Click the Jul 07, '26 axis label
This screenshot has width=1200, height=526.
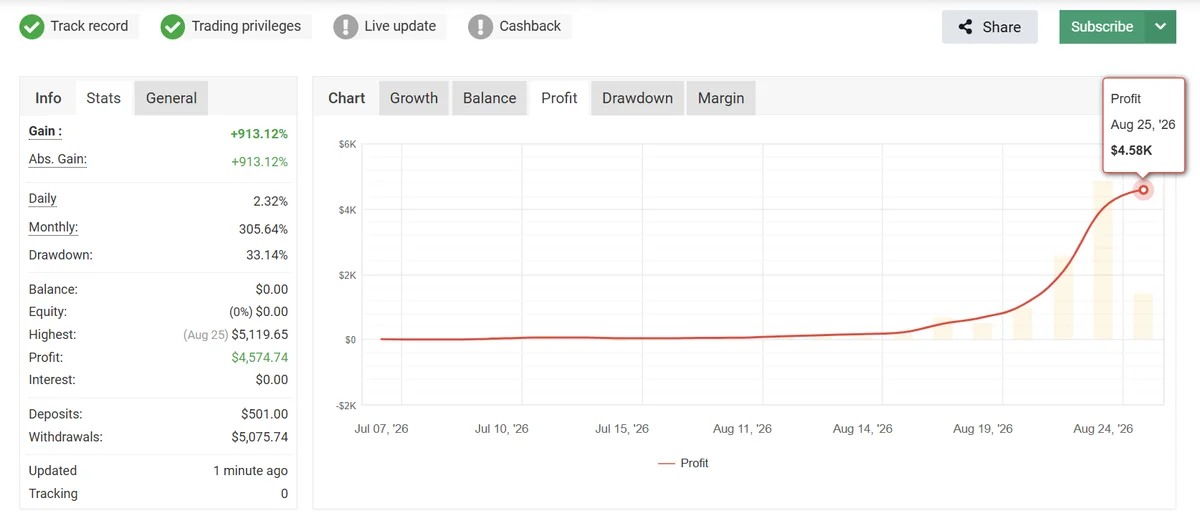[x=382, y=429]
